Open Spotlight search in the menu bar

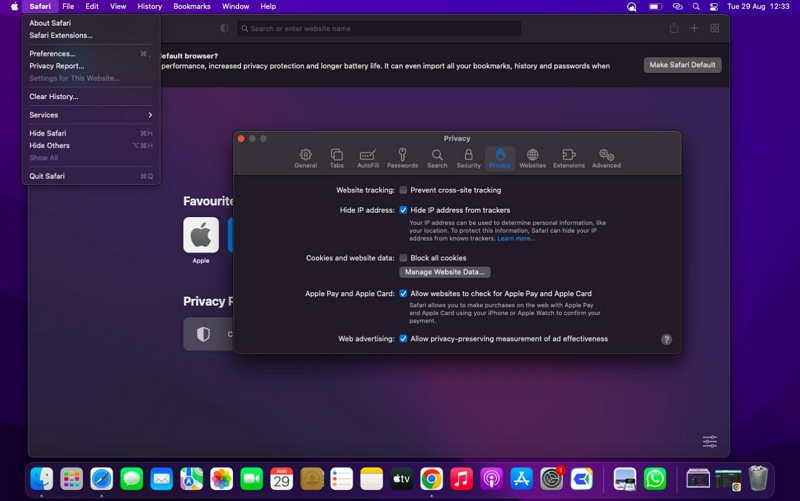[x=696, y=7]
